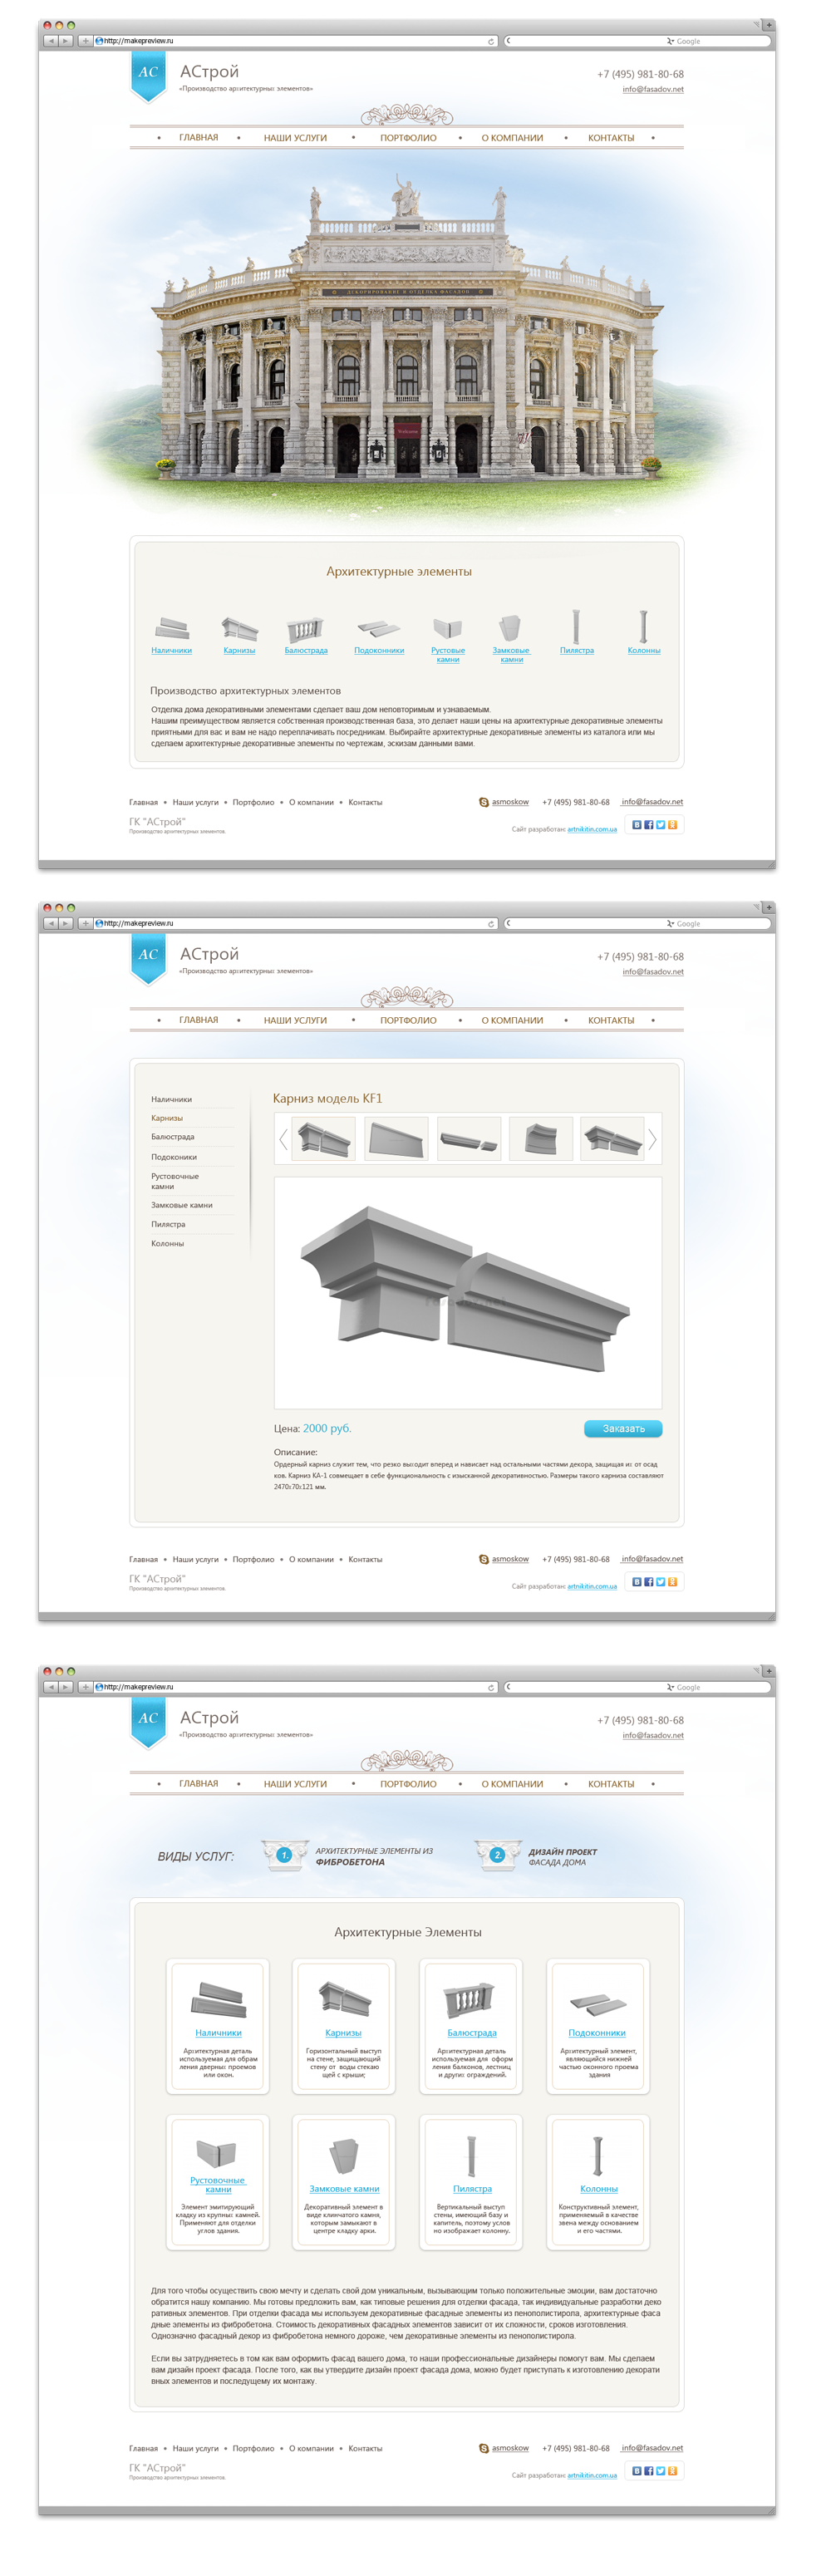Click the Наличники icon on the homepage
The height and width of the screenshot is (2576, 831).
click(x=172, y=628)
